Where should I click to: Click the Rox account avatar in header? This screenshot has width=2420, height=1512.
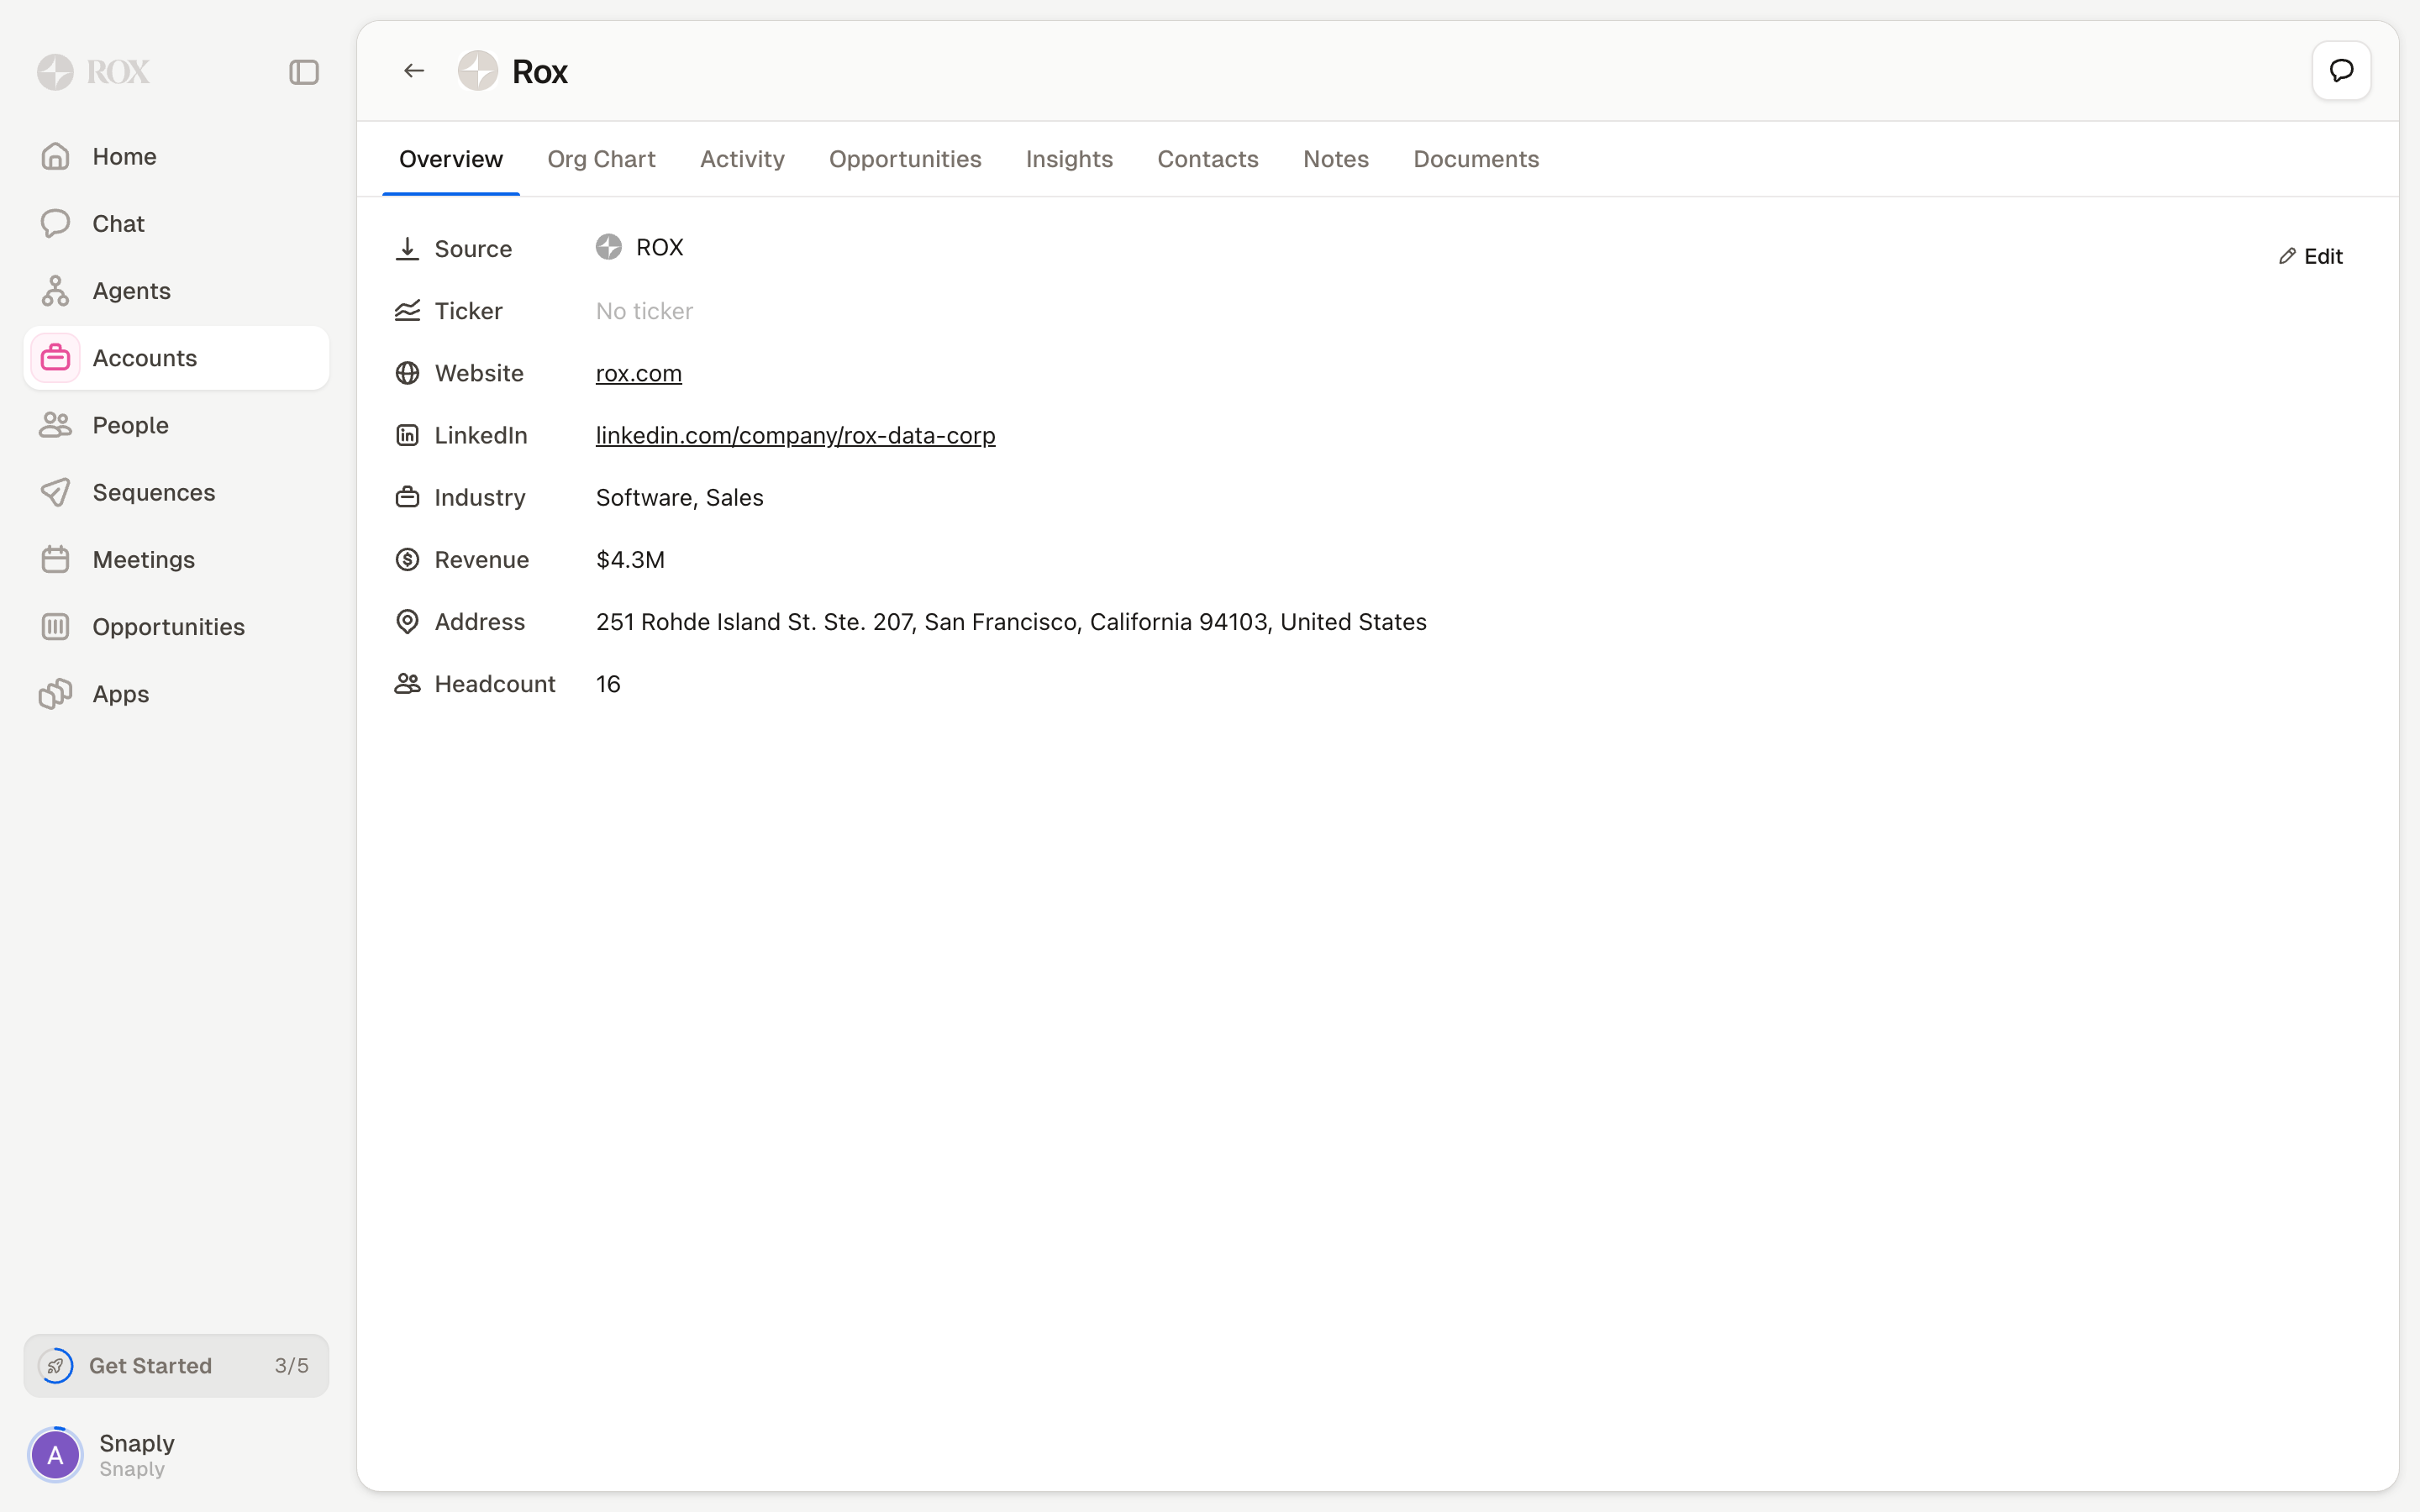click(478, 71)
